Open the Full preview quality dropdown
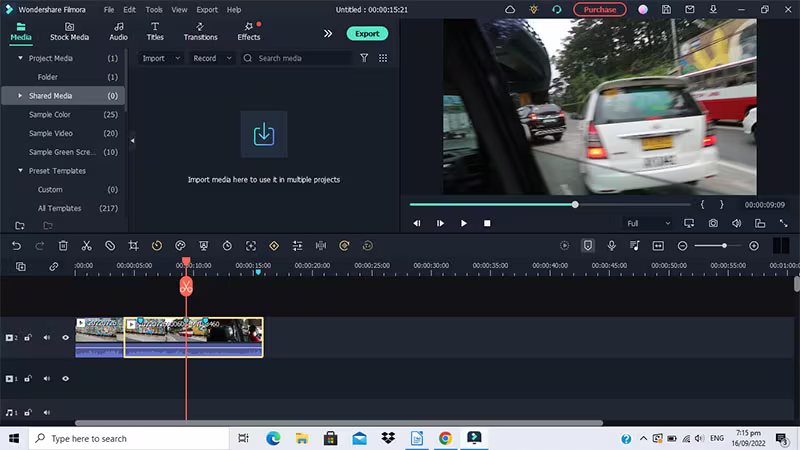Viewport: 800px width, 450px height. 647,223
